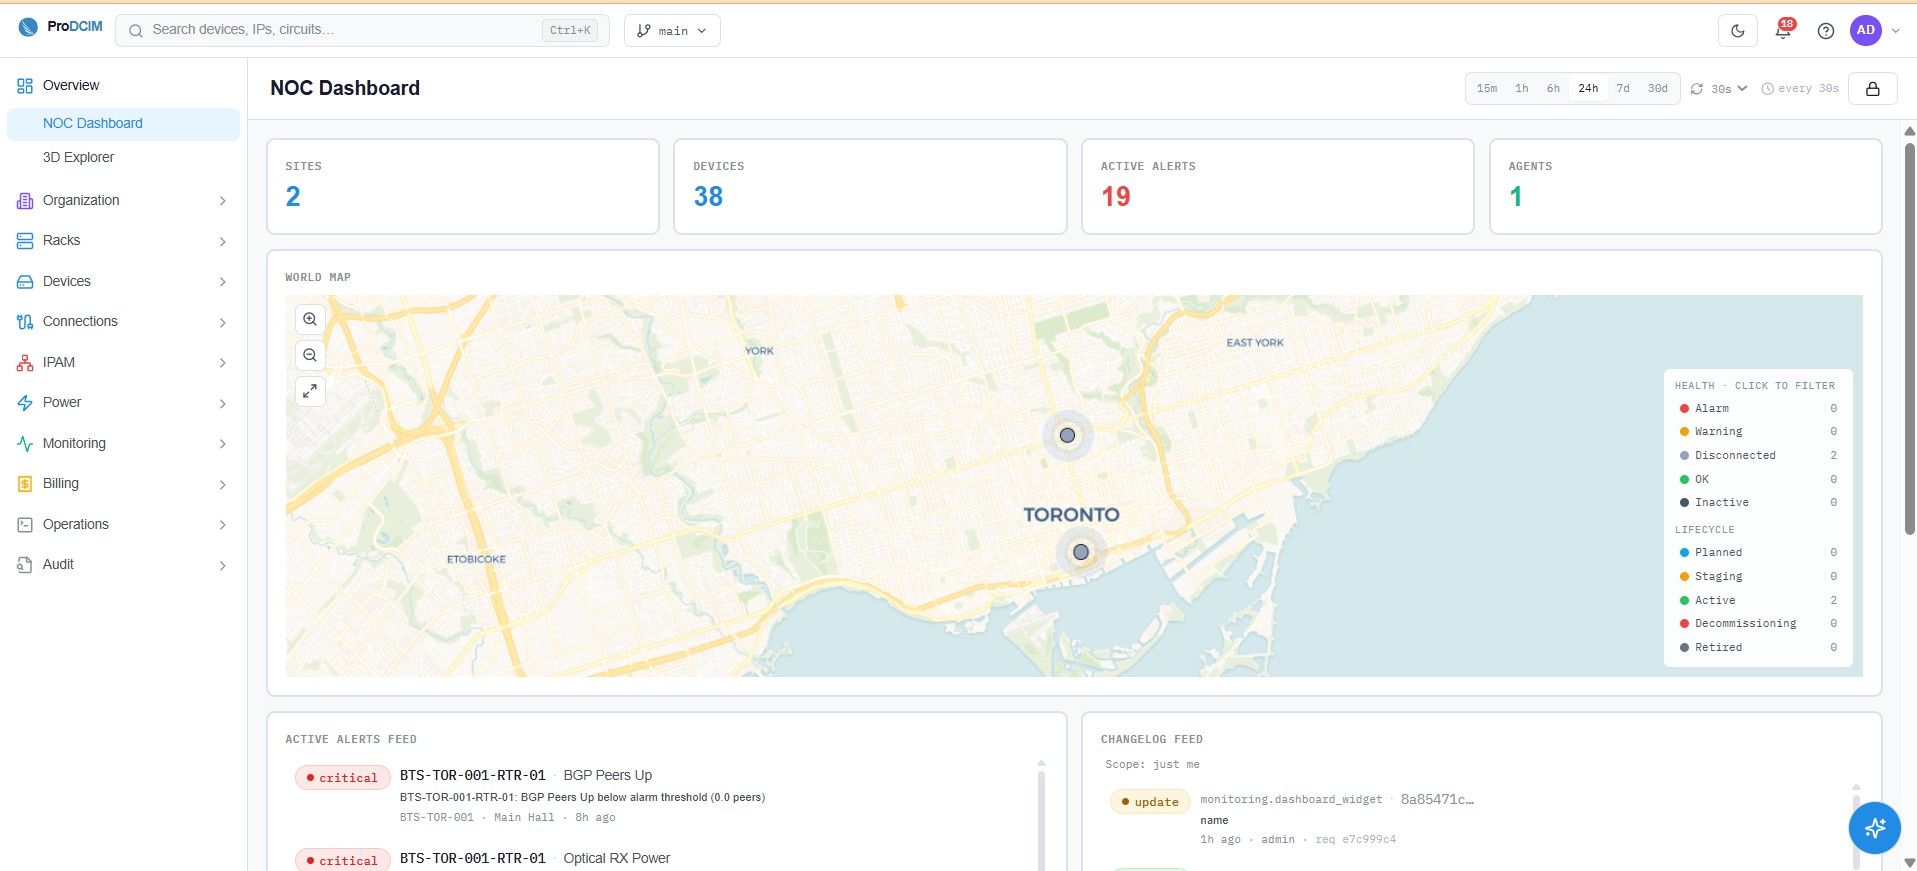Click the Monitoring pulse icon

point(25,444)
